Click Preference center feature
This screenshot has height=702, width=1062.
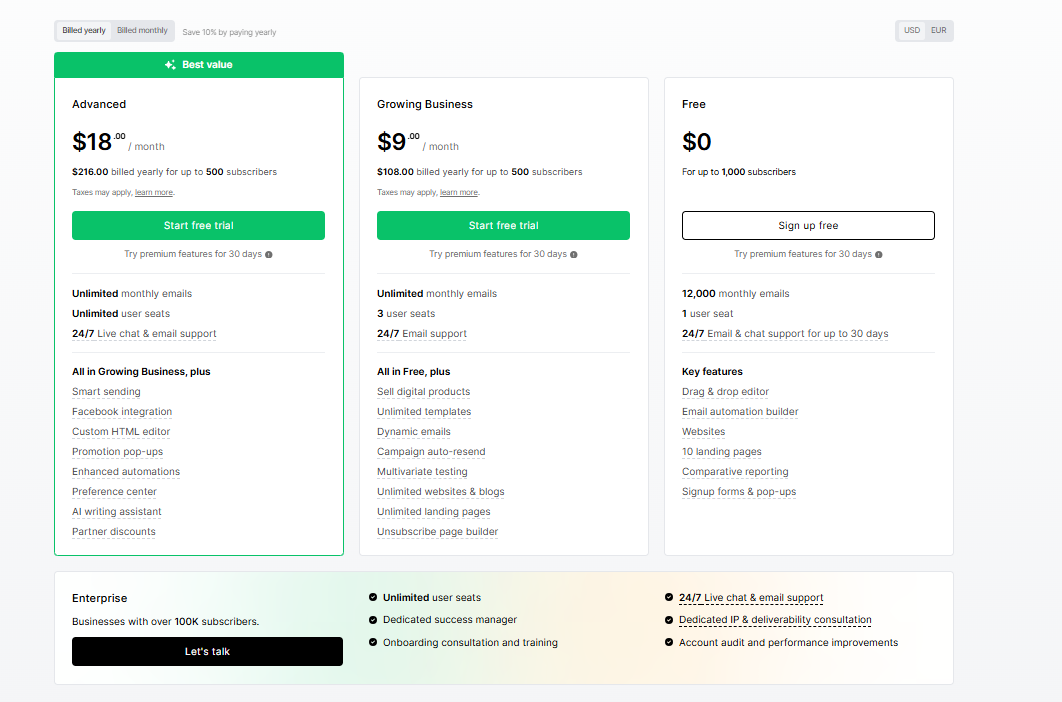pyautogui.click(x=114, y=492)
